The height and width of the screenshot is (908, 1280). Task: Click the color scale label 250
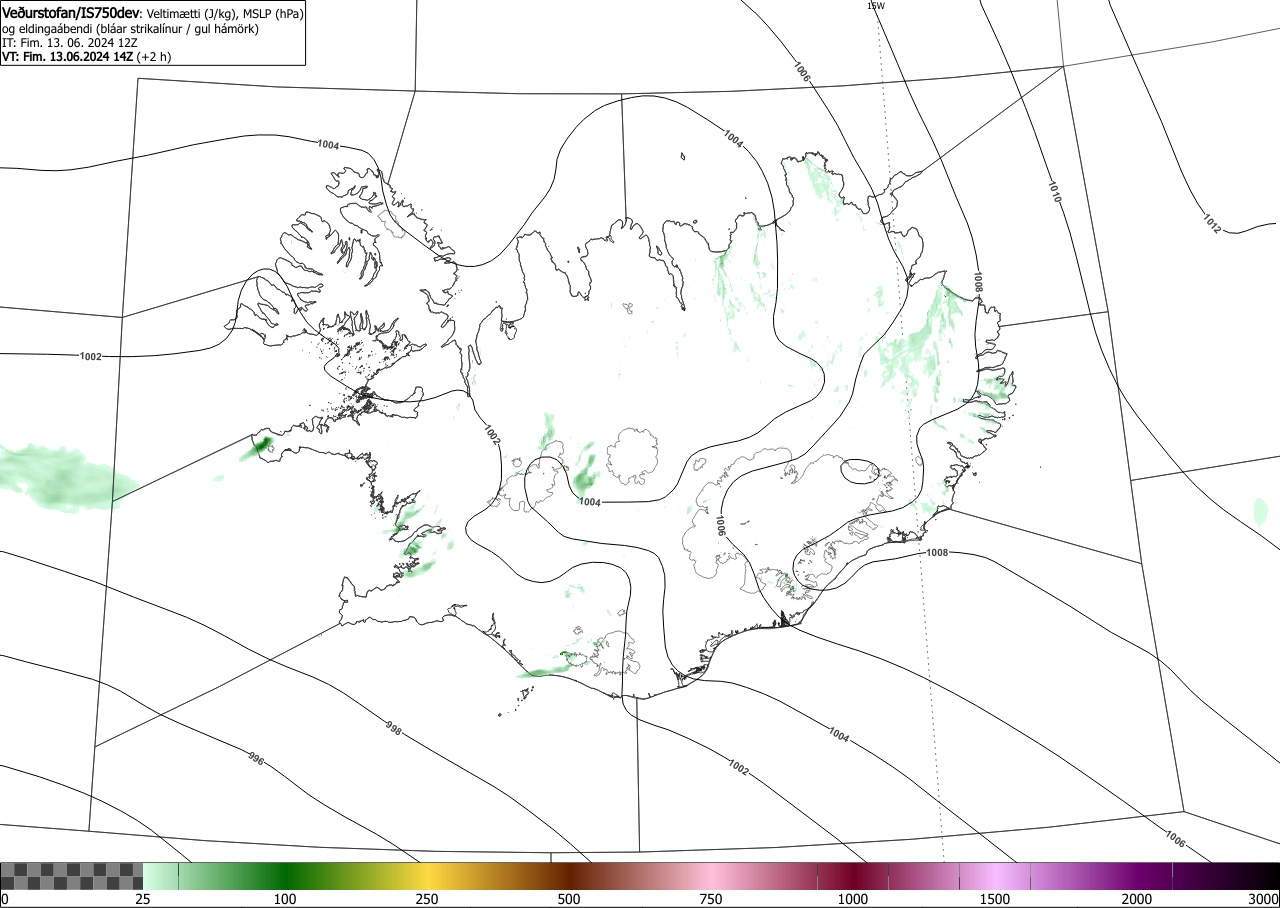pyautogui.click(x=427, y=899)
